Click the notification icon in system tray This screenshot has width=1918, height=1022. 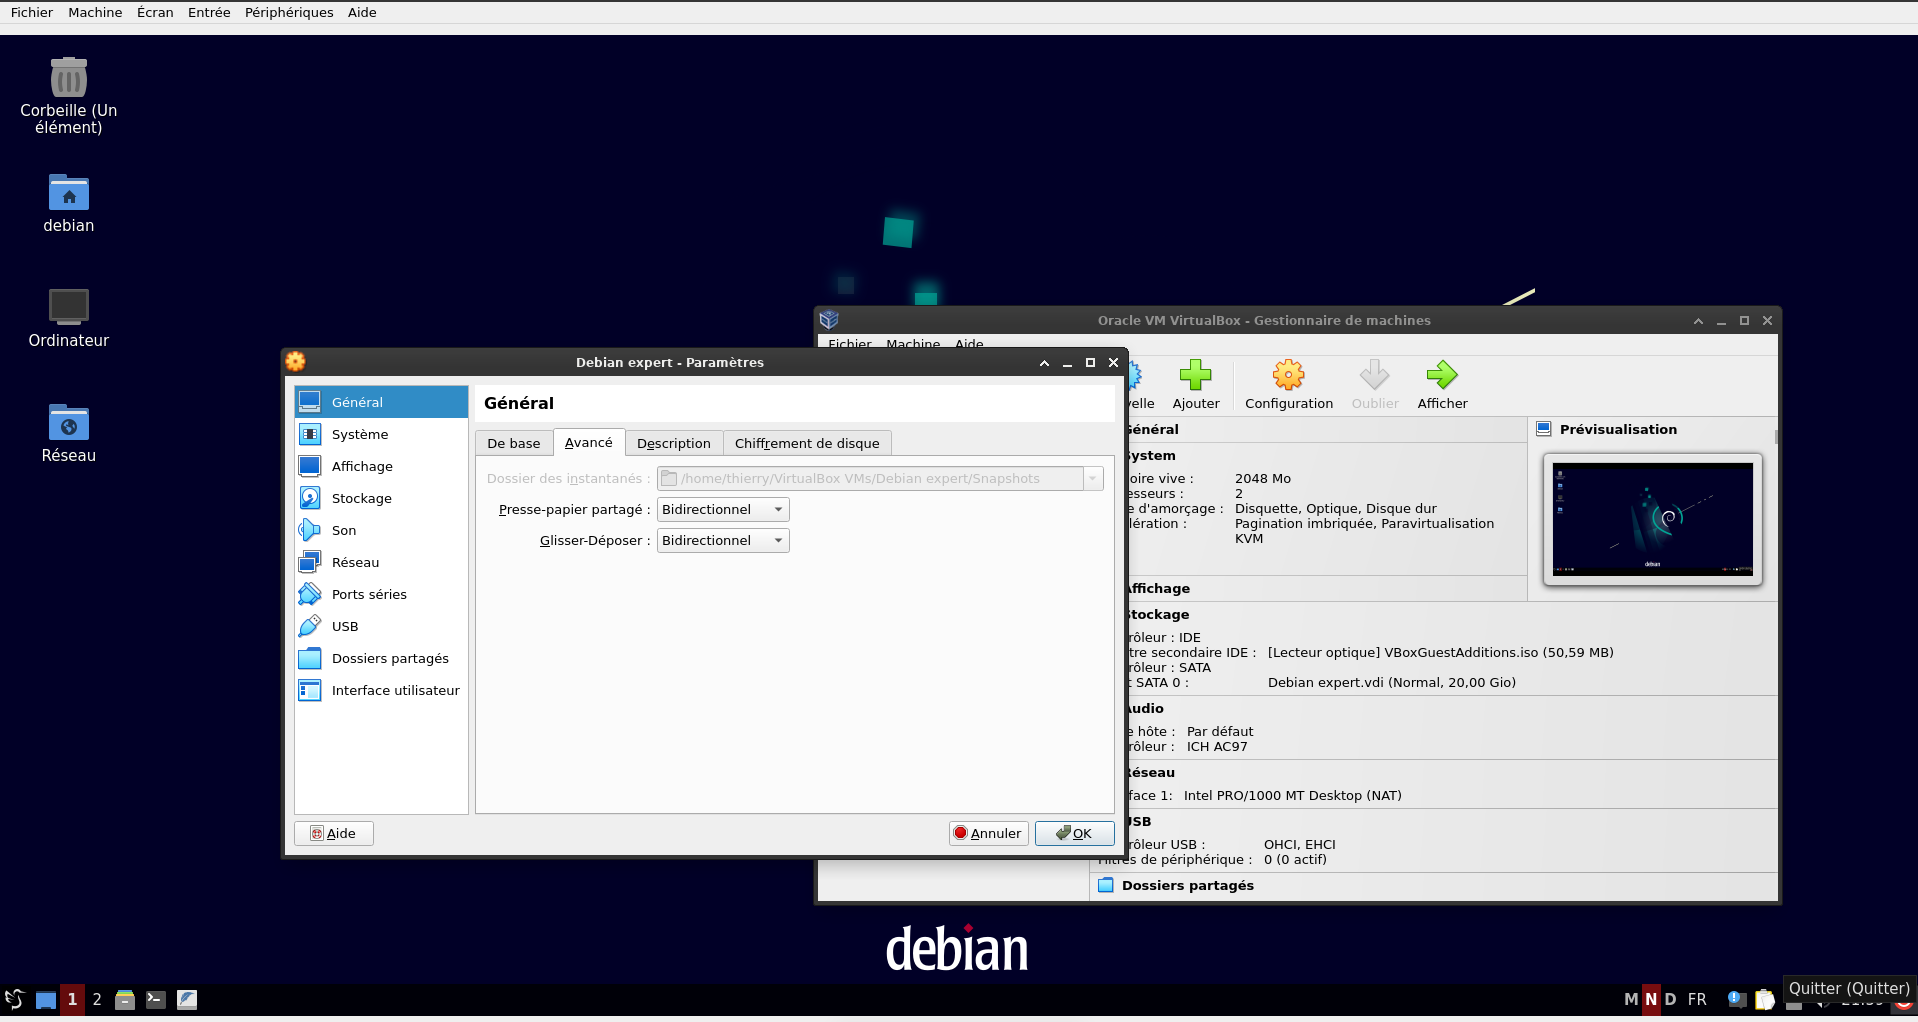1737,999
